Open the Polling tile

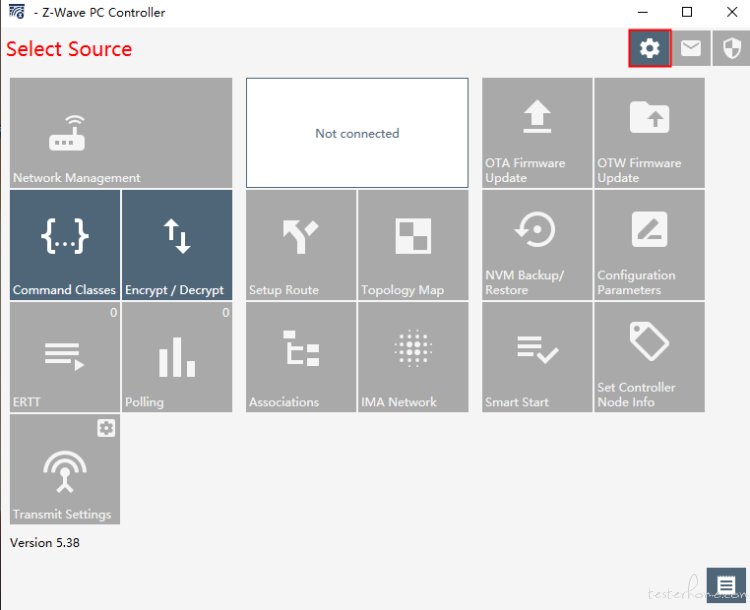tap(177, 357)
